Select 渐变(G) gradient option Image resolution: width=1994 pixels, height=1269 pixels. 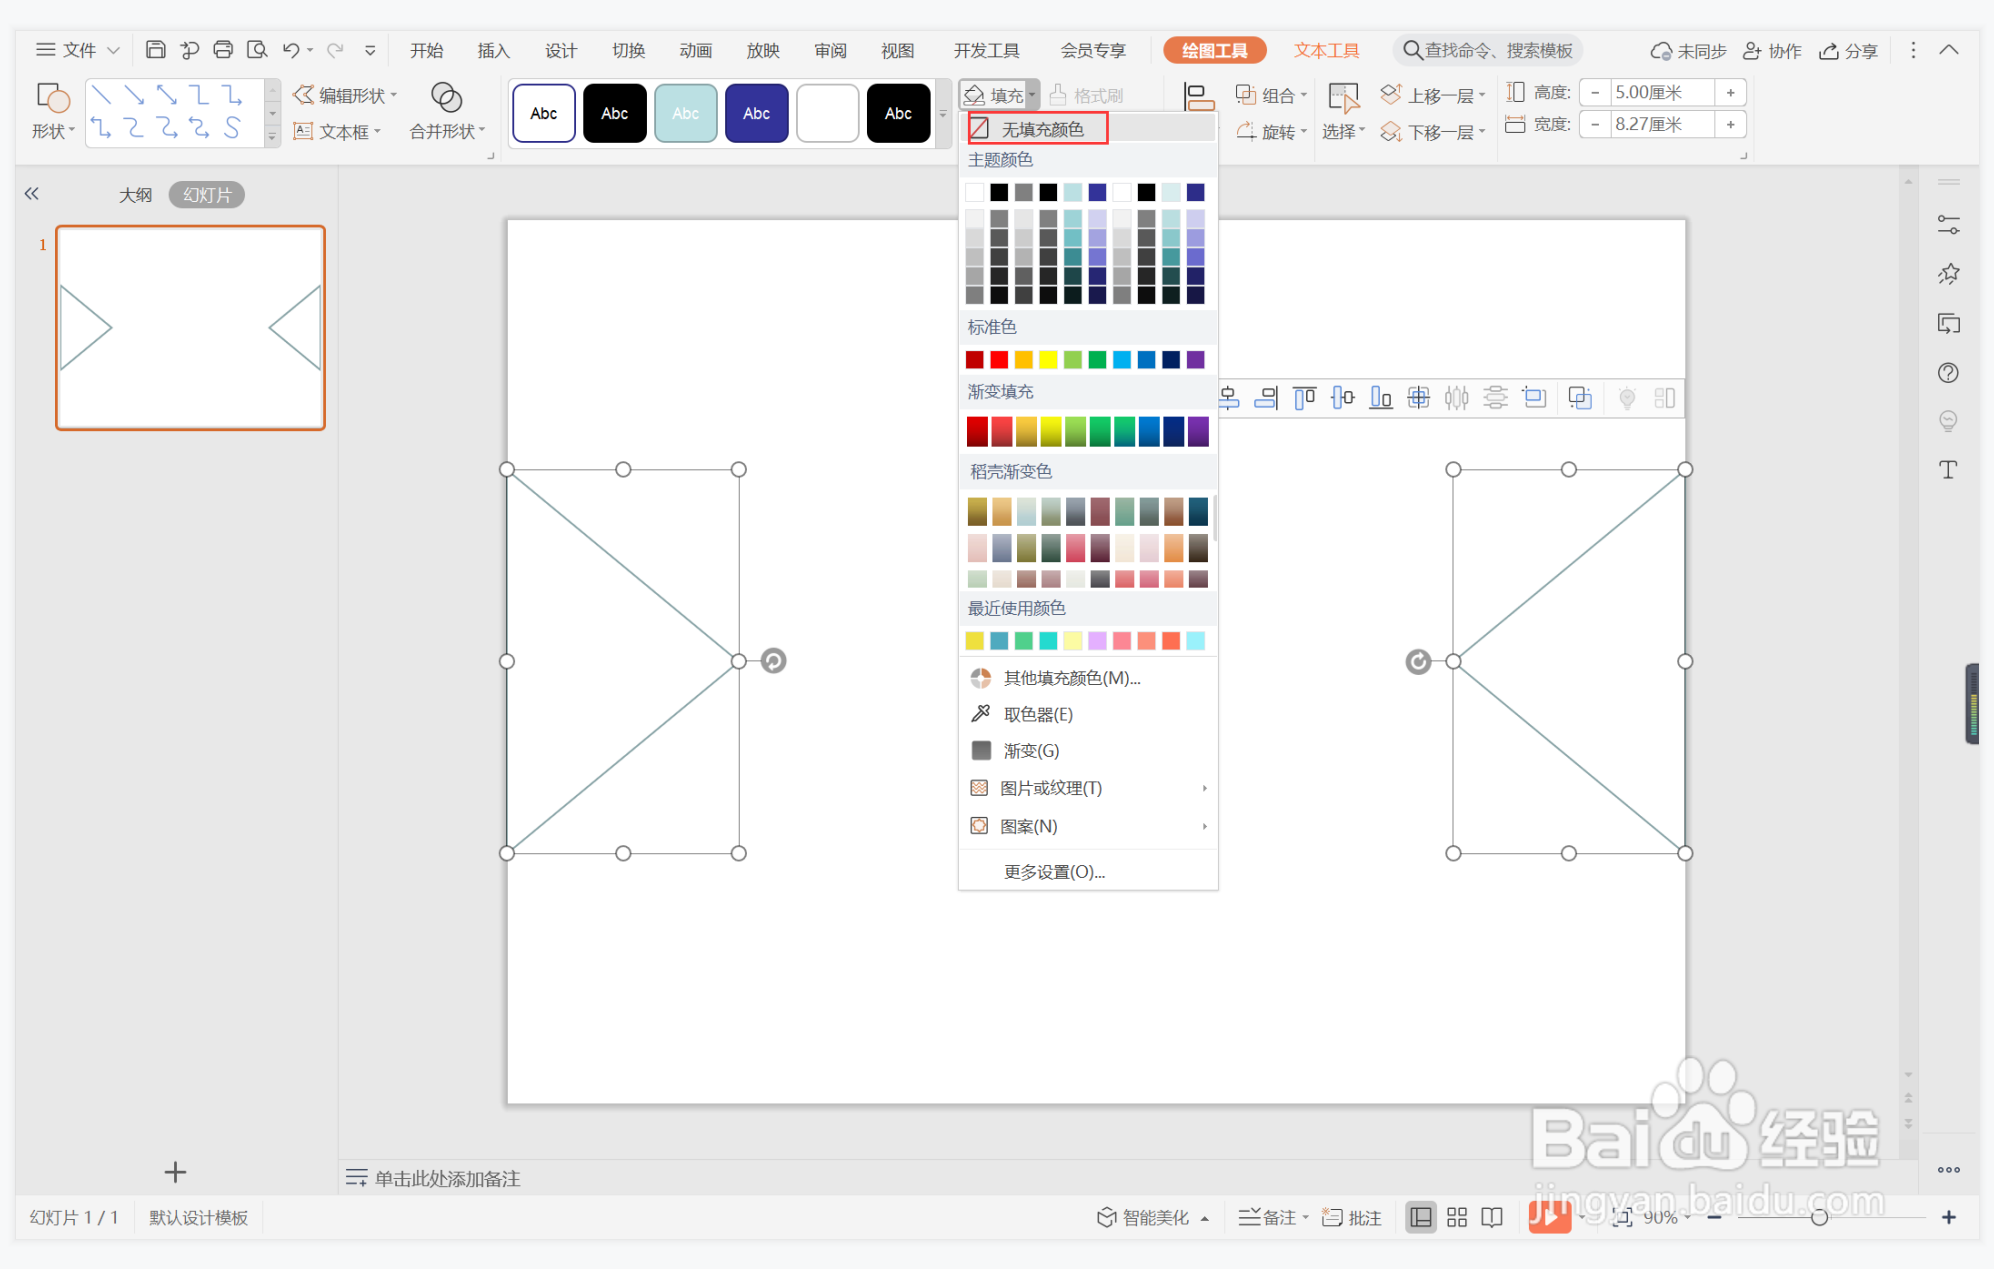coord(1030,751)
